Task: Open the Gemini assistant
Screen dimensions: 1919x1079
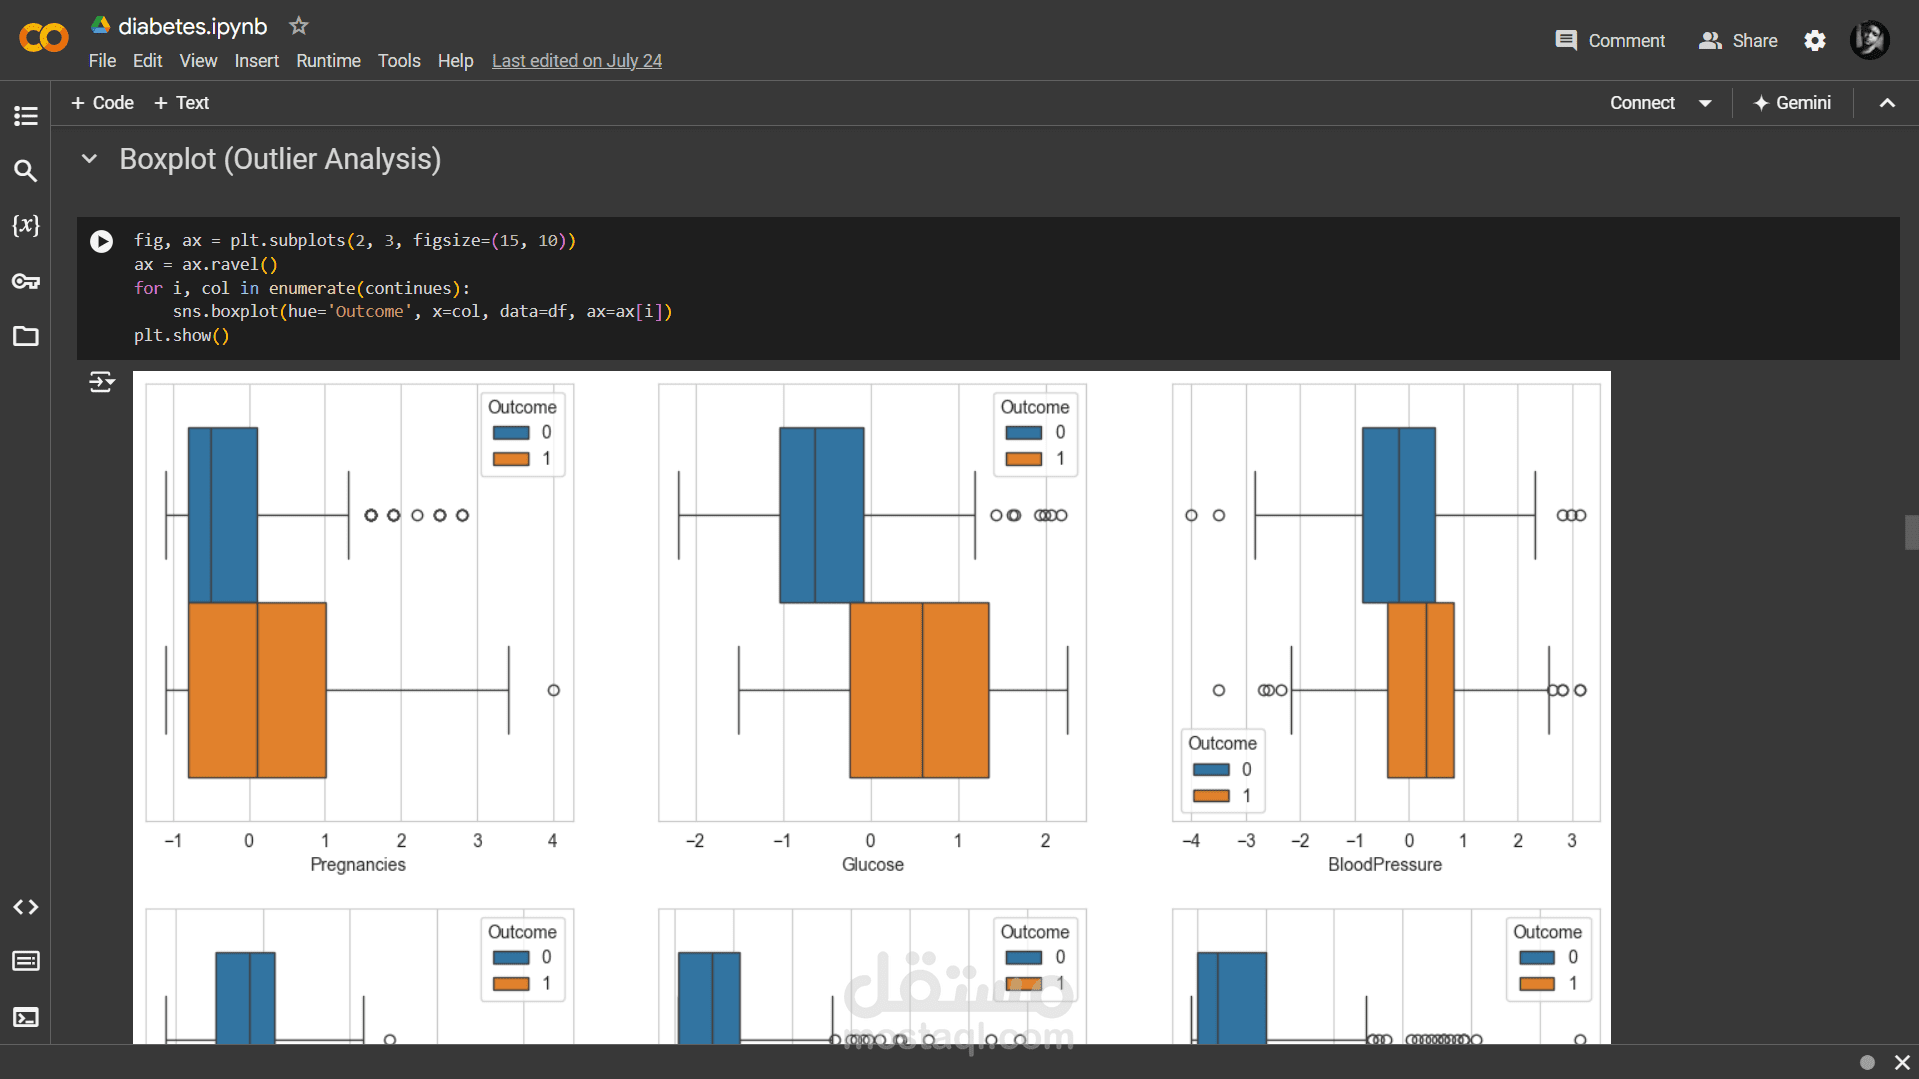Action: pos(1792,103)
